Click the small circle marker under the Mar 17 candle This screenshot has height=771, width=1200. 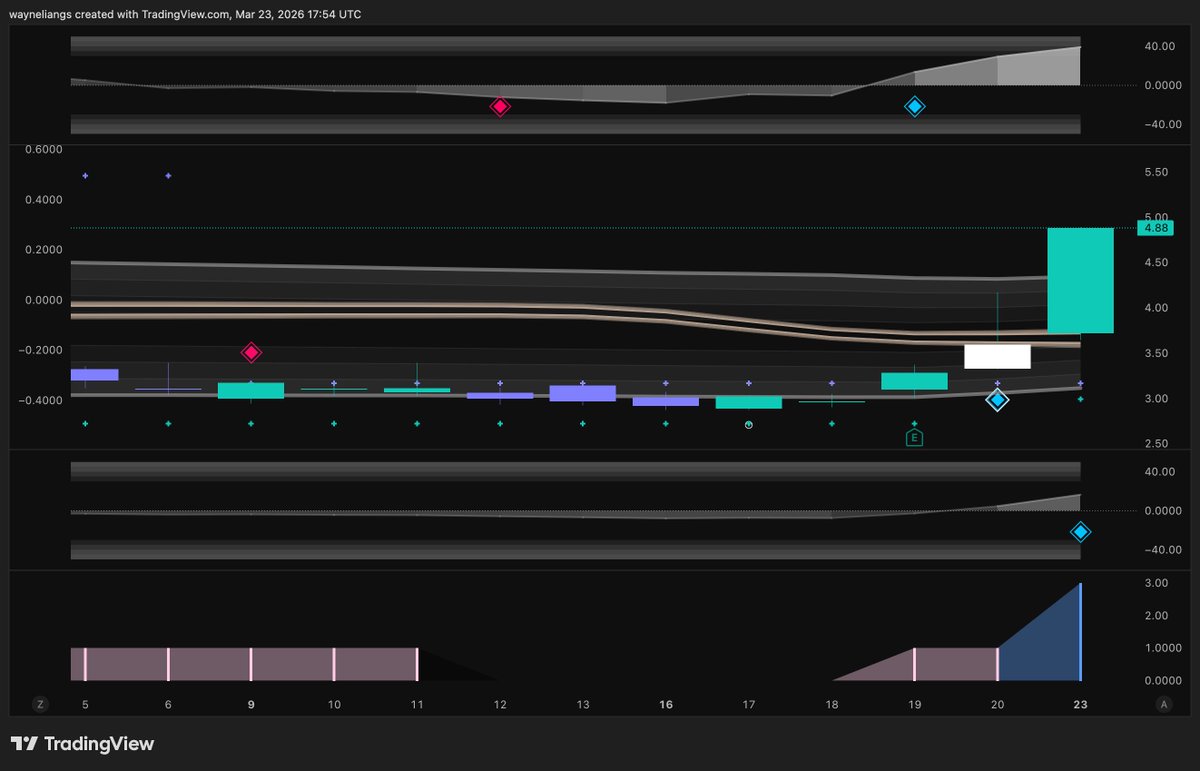[x=749, y=424]
